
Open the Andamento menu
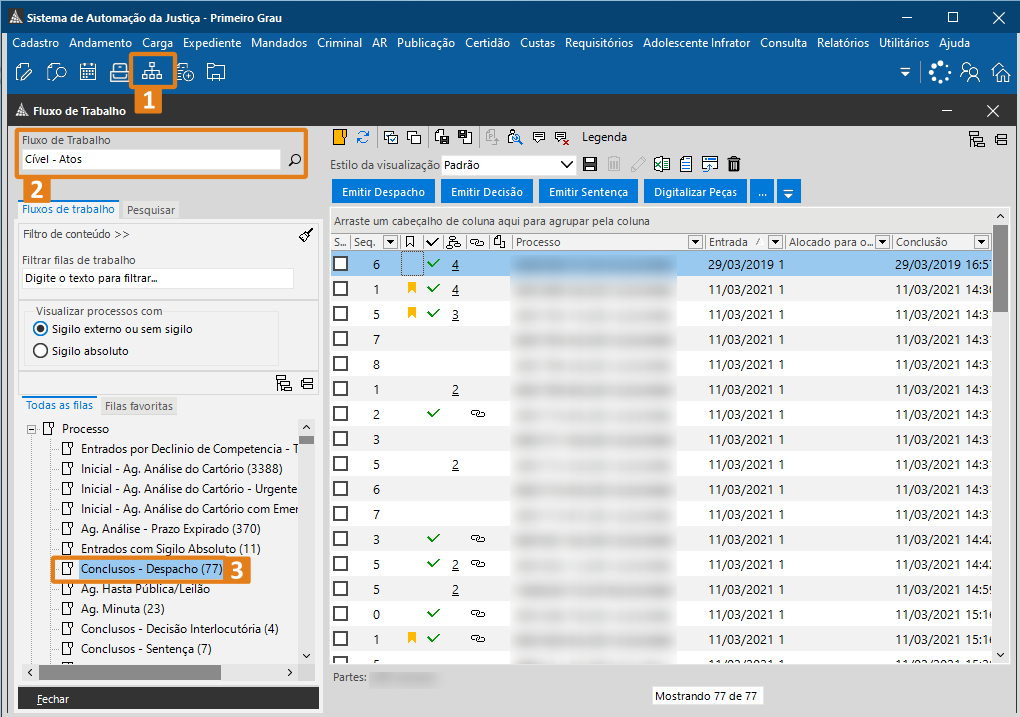tap(101, 43)
